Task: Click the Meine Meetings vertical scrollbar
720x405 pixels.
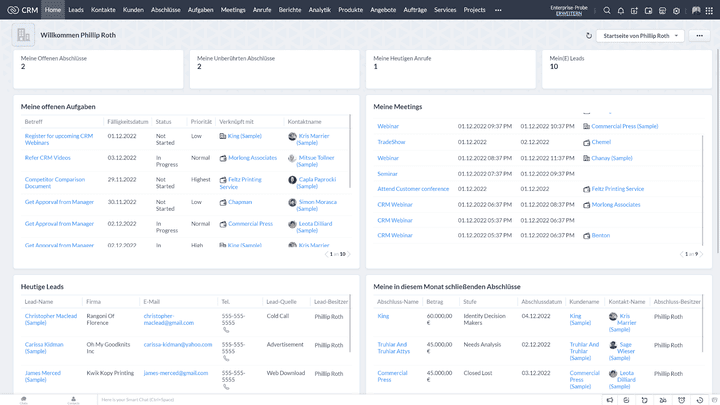Action: [x=703, y=191]
